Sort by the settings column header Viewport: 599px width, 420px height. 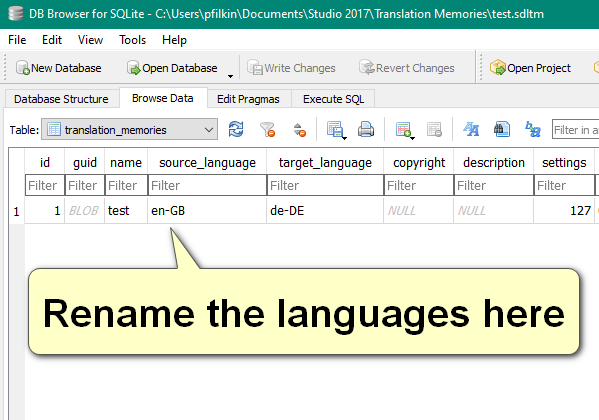564,162
